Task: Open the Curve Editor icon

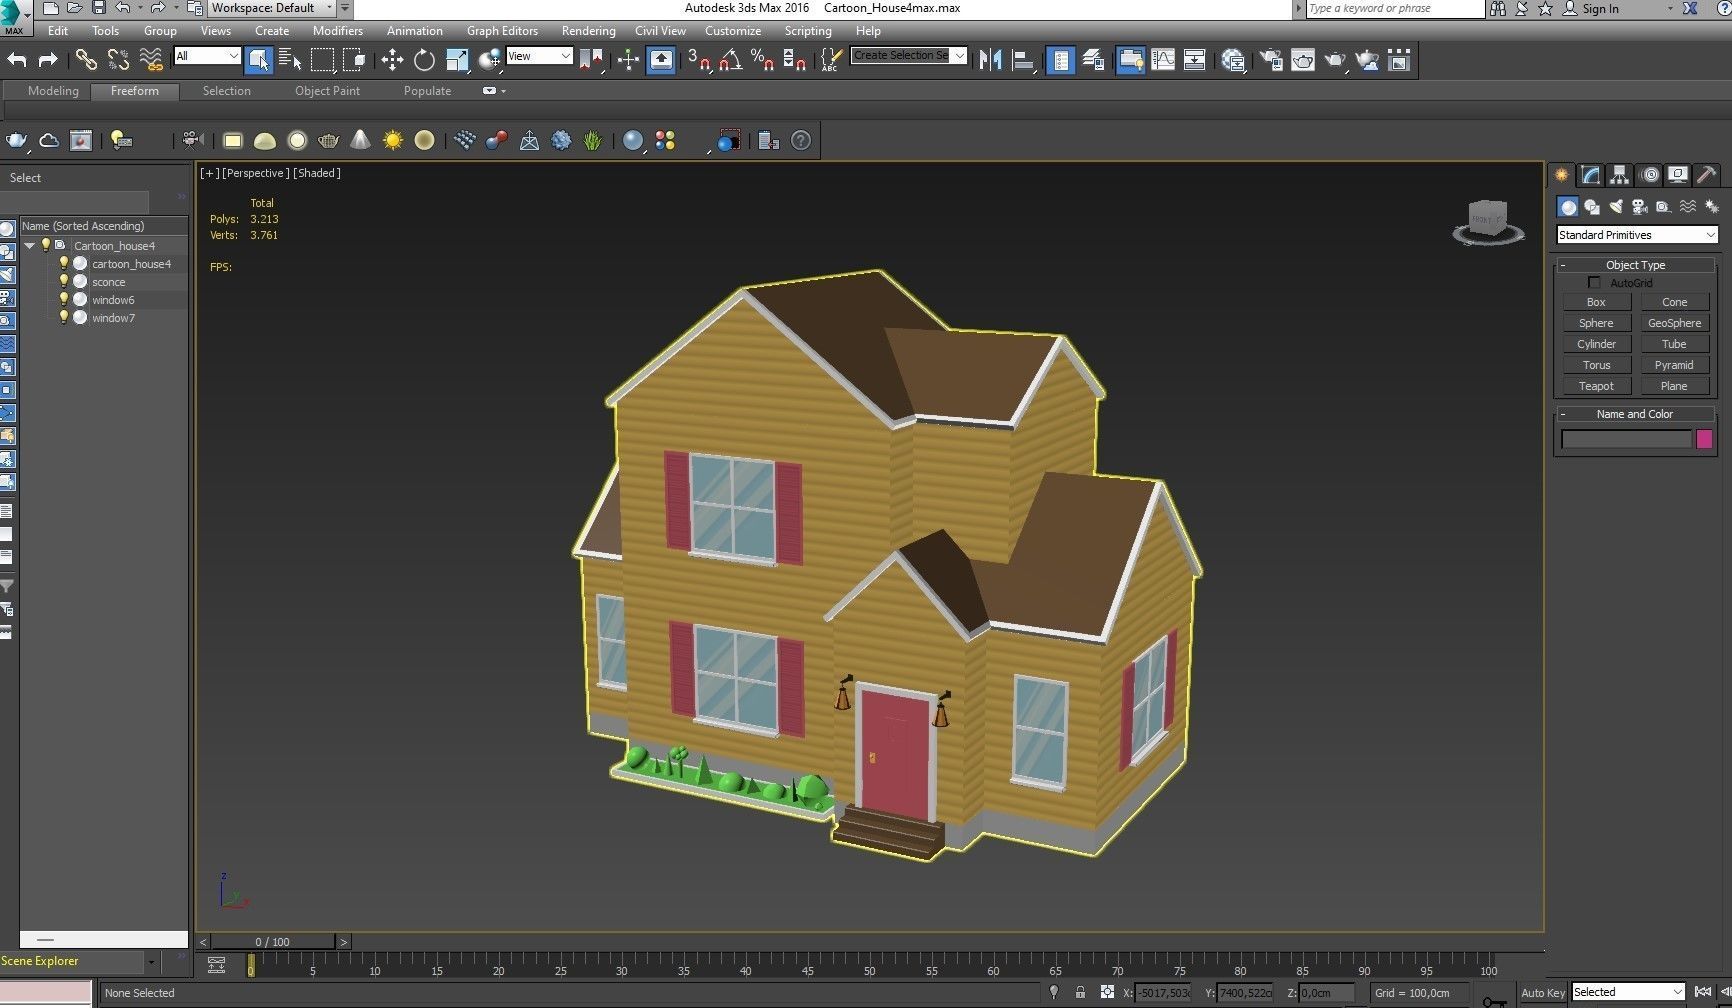Action: [x=1163, y=60]
